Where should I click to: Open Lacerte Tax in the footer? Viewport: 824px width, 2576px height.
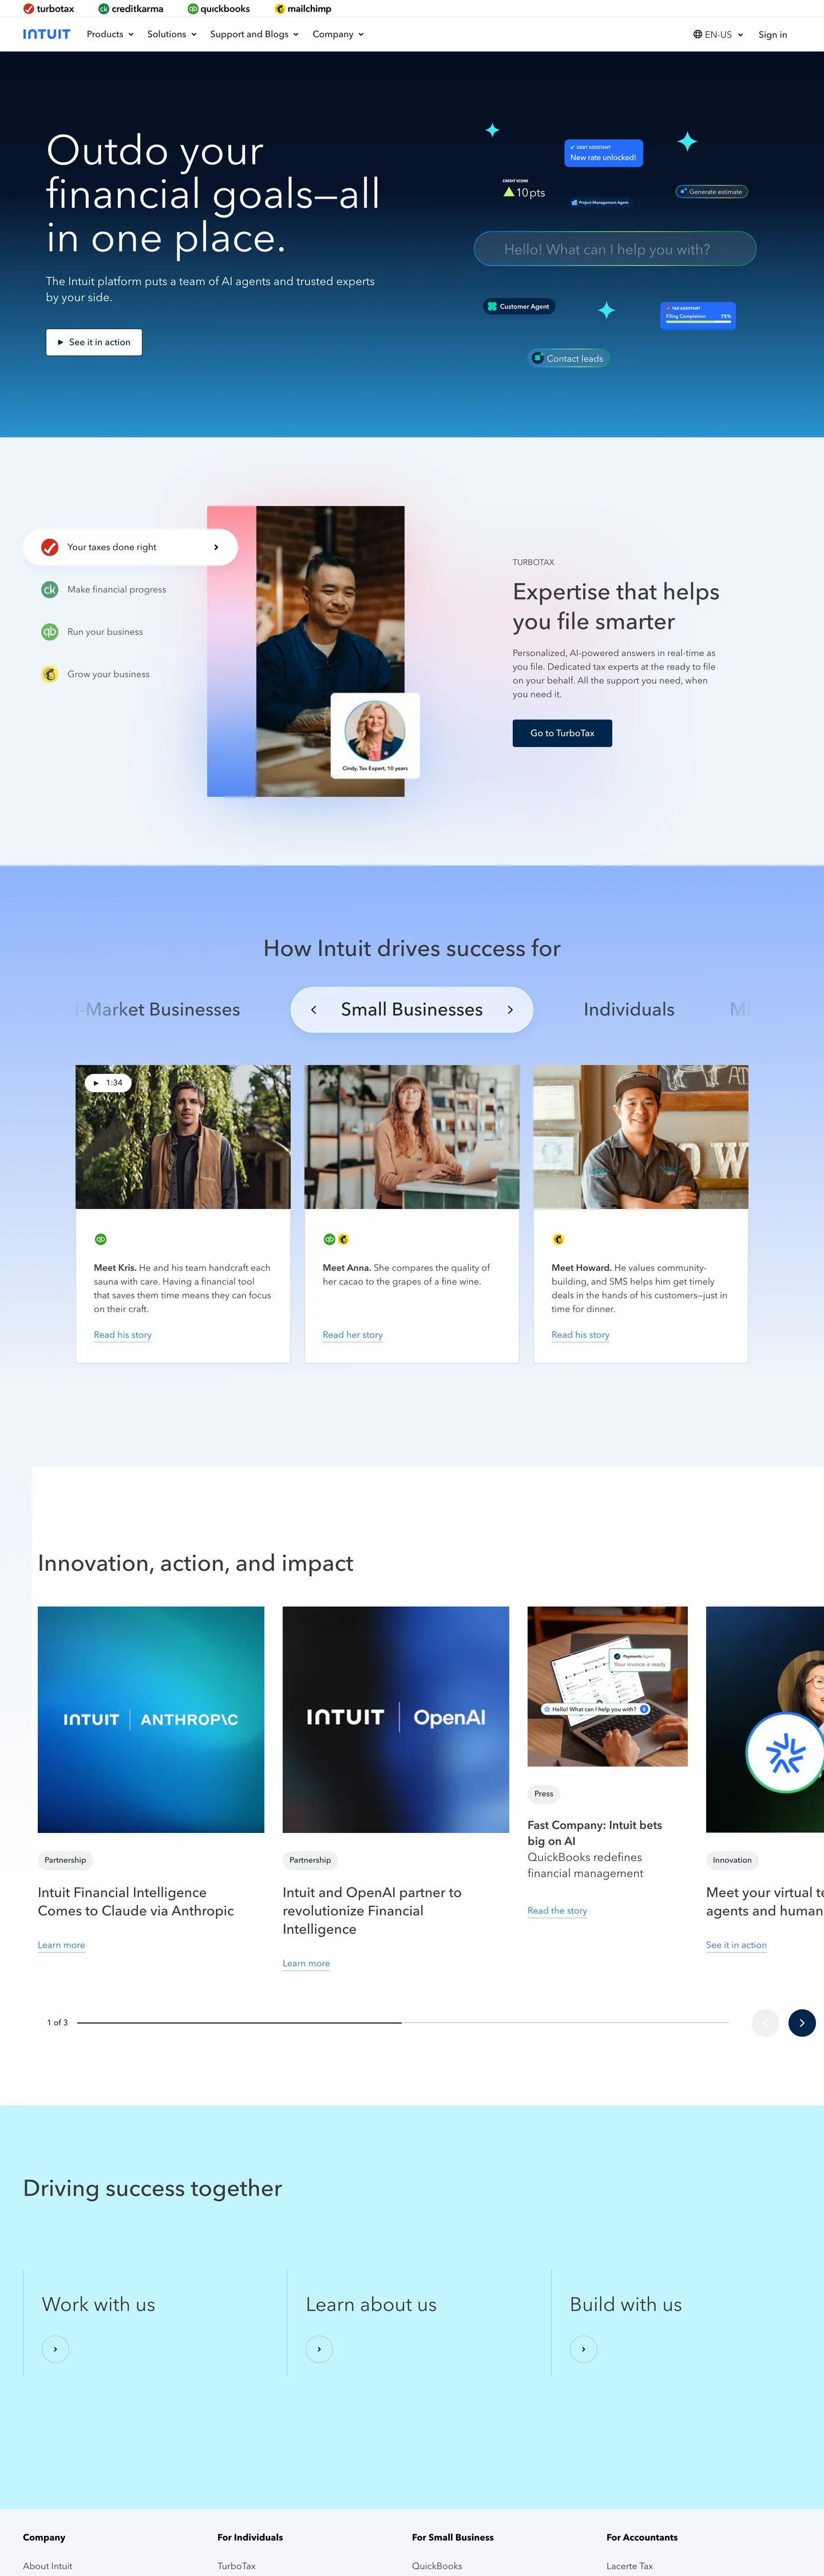tap(629, 2566)
